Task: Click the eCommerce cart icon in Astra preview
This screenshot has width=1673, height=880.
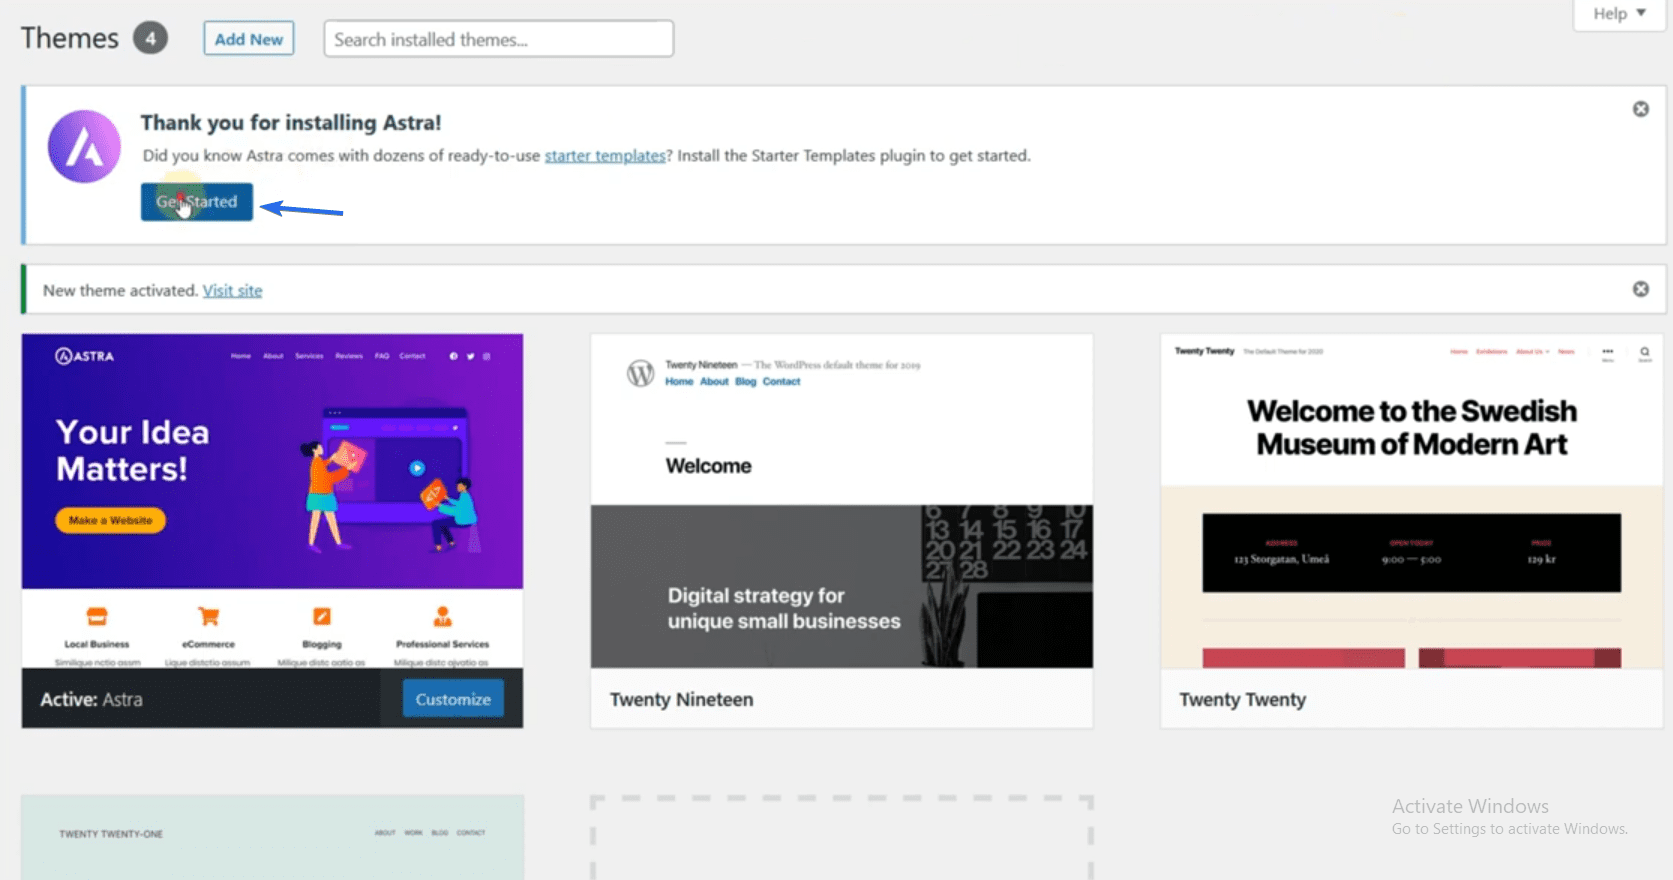Action: pos(208,616)
